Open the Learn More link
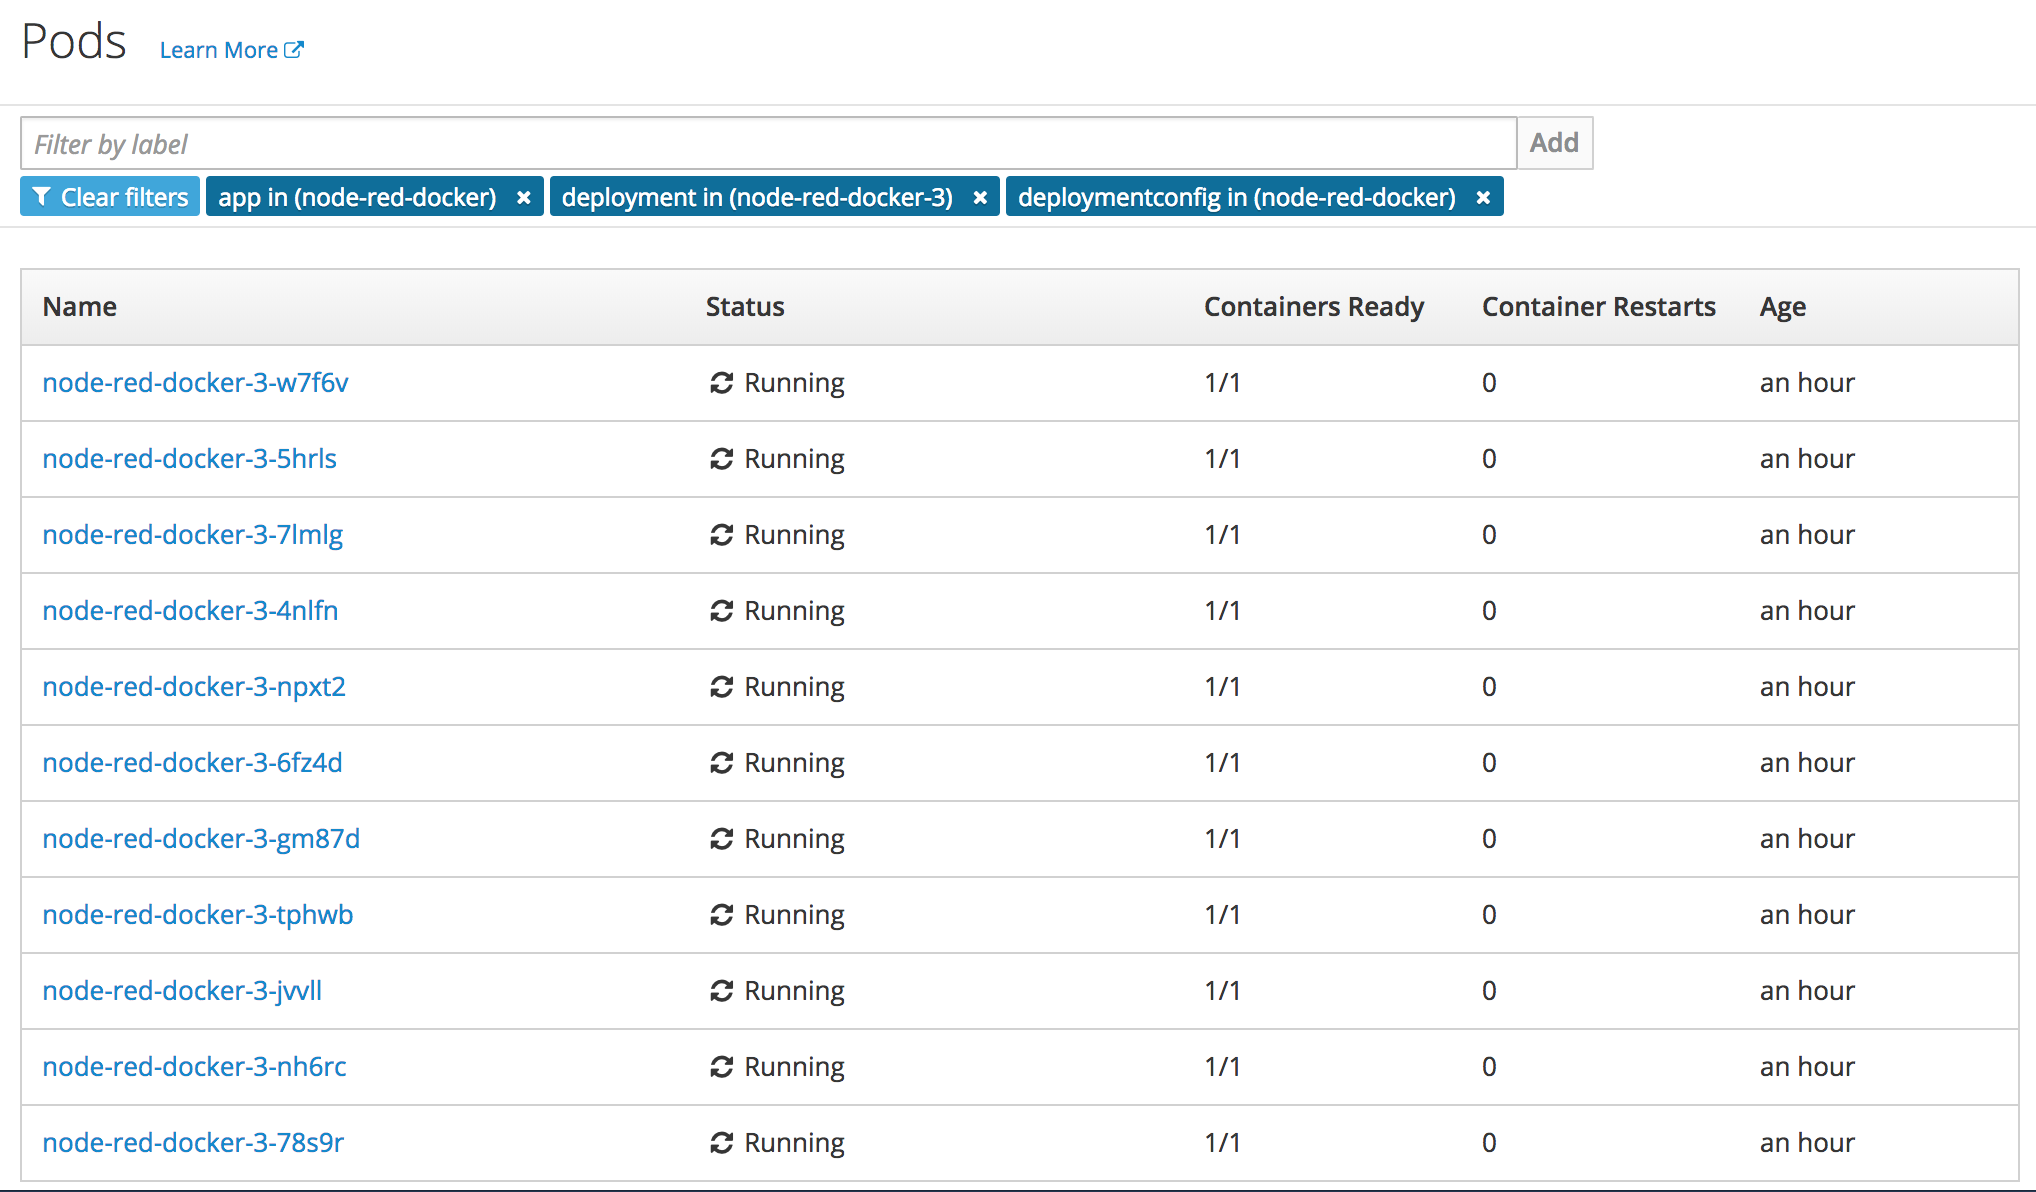 [219, 50]
